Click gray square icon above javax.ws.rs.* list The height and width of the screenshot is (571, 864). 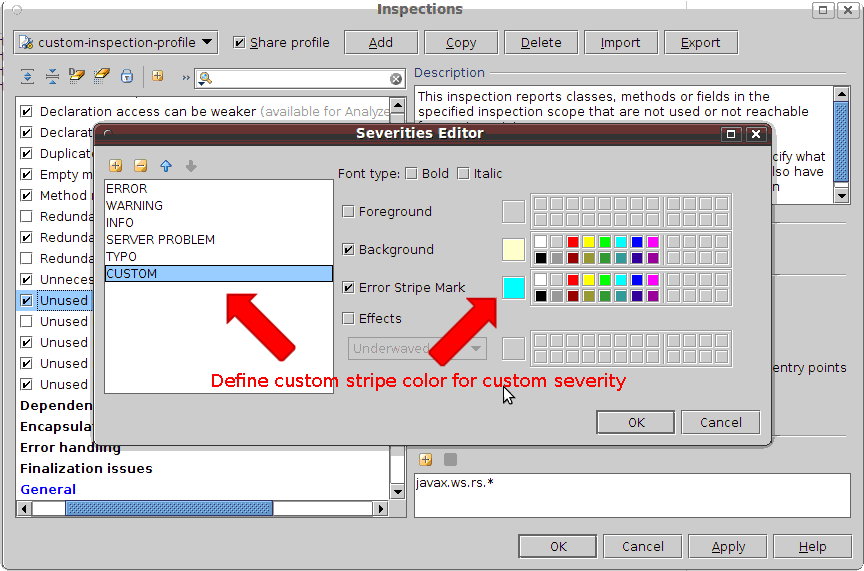coord(450,459)
